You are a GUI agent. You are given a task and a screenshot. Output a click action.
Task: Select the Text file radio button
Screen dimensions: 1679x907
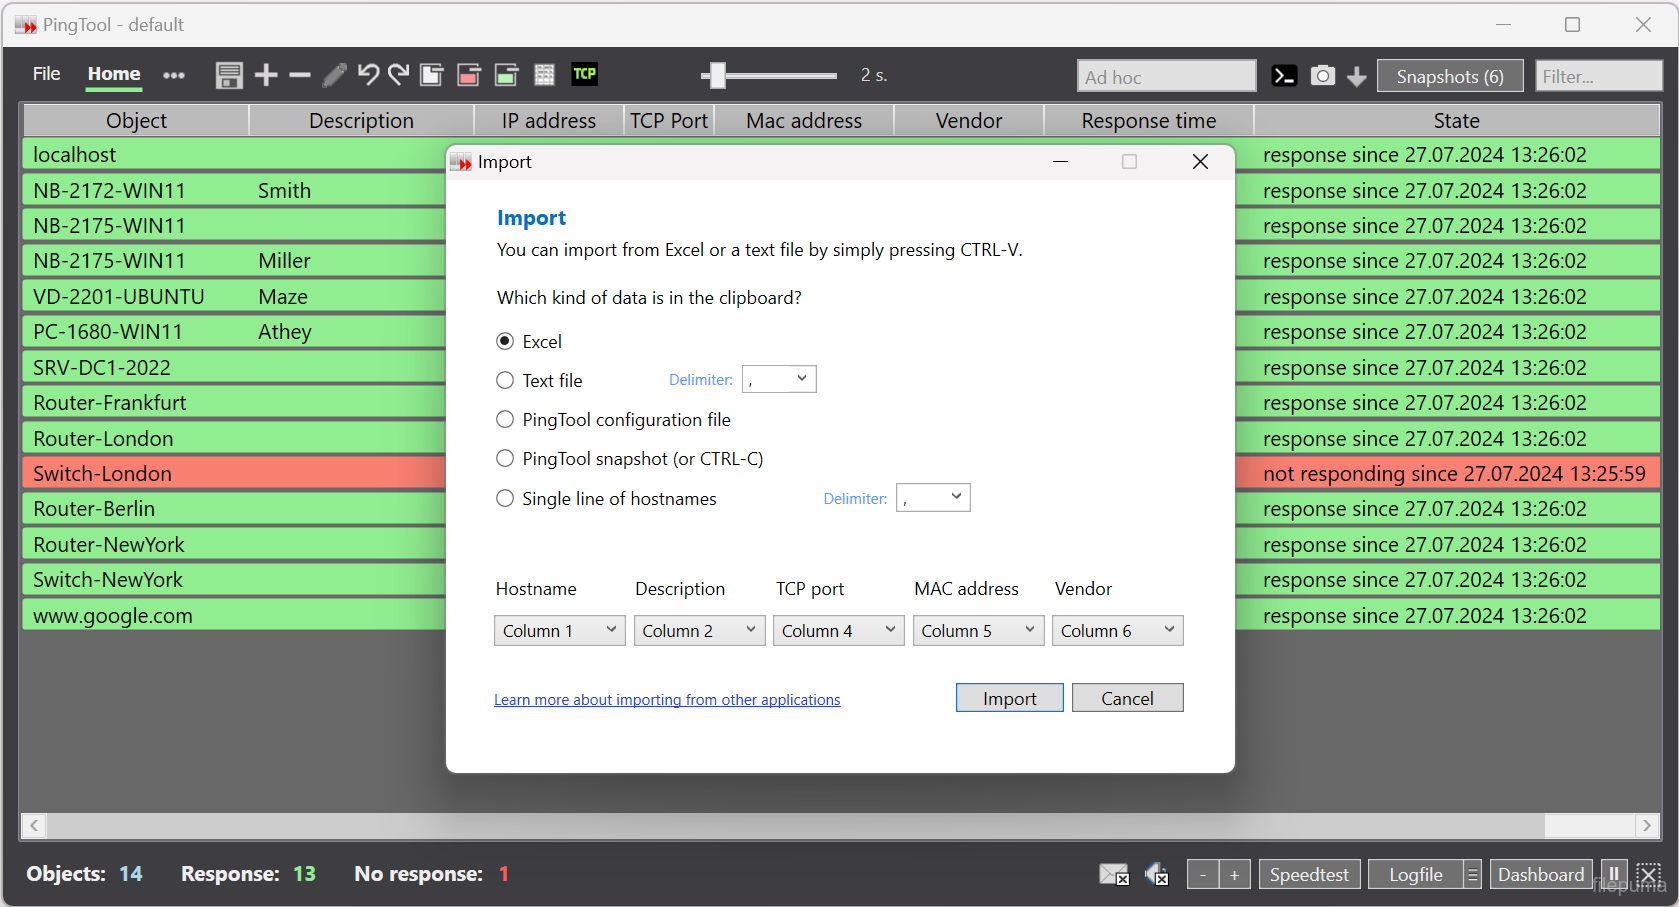506,380
